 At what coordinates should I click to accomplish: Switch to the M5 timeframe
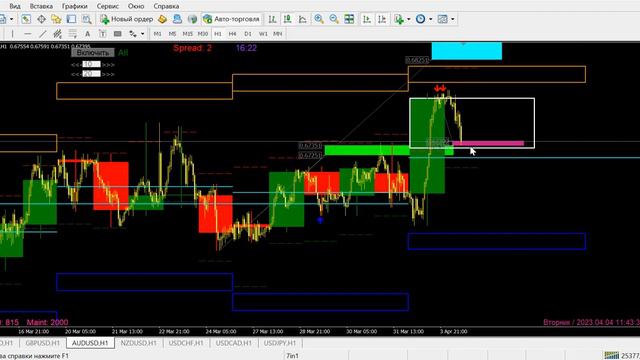point(172,34)
